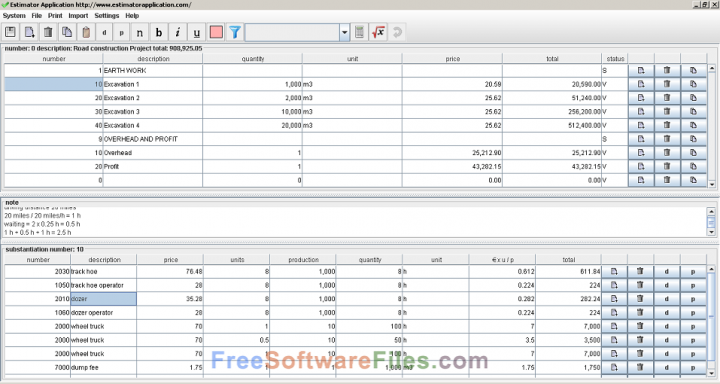
Task: Click the '512,400.00' total cell
Action: click(552, 125)
